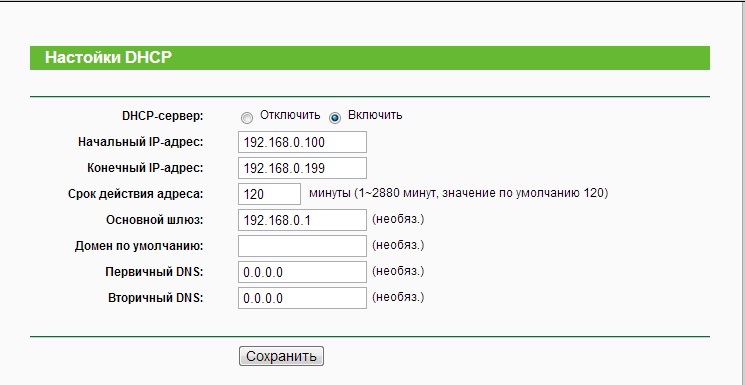Click the Основной шлюз label text
The width and height of the screenshot is (745, 385).
click(x=155, y=220)
